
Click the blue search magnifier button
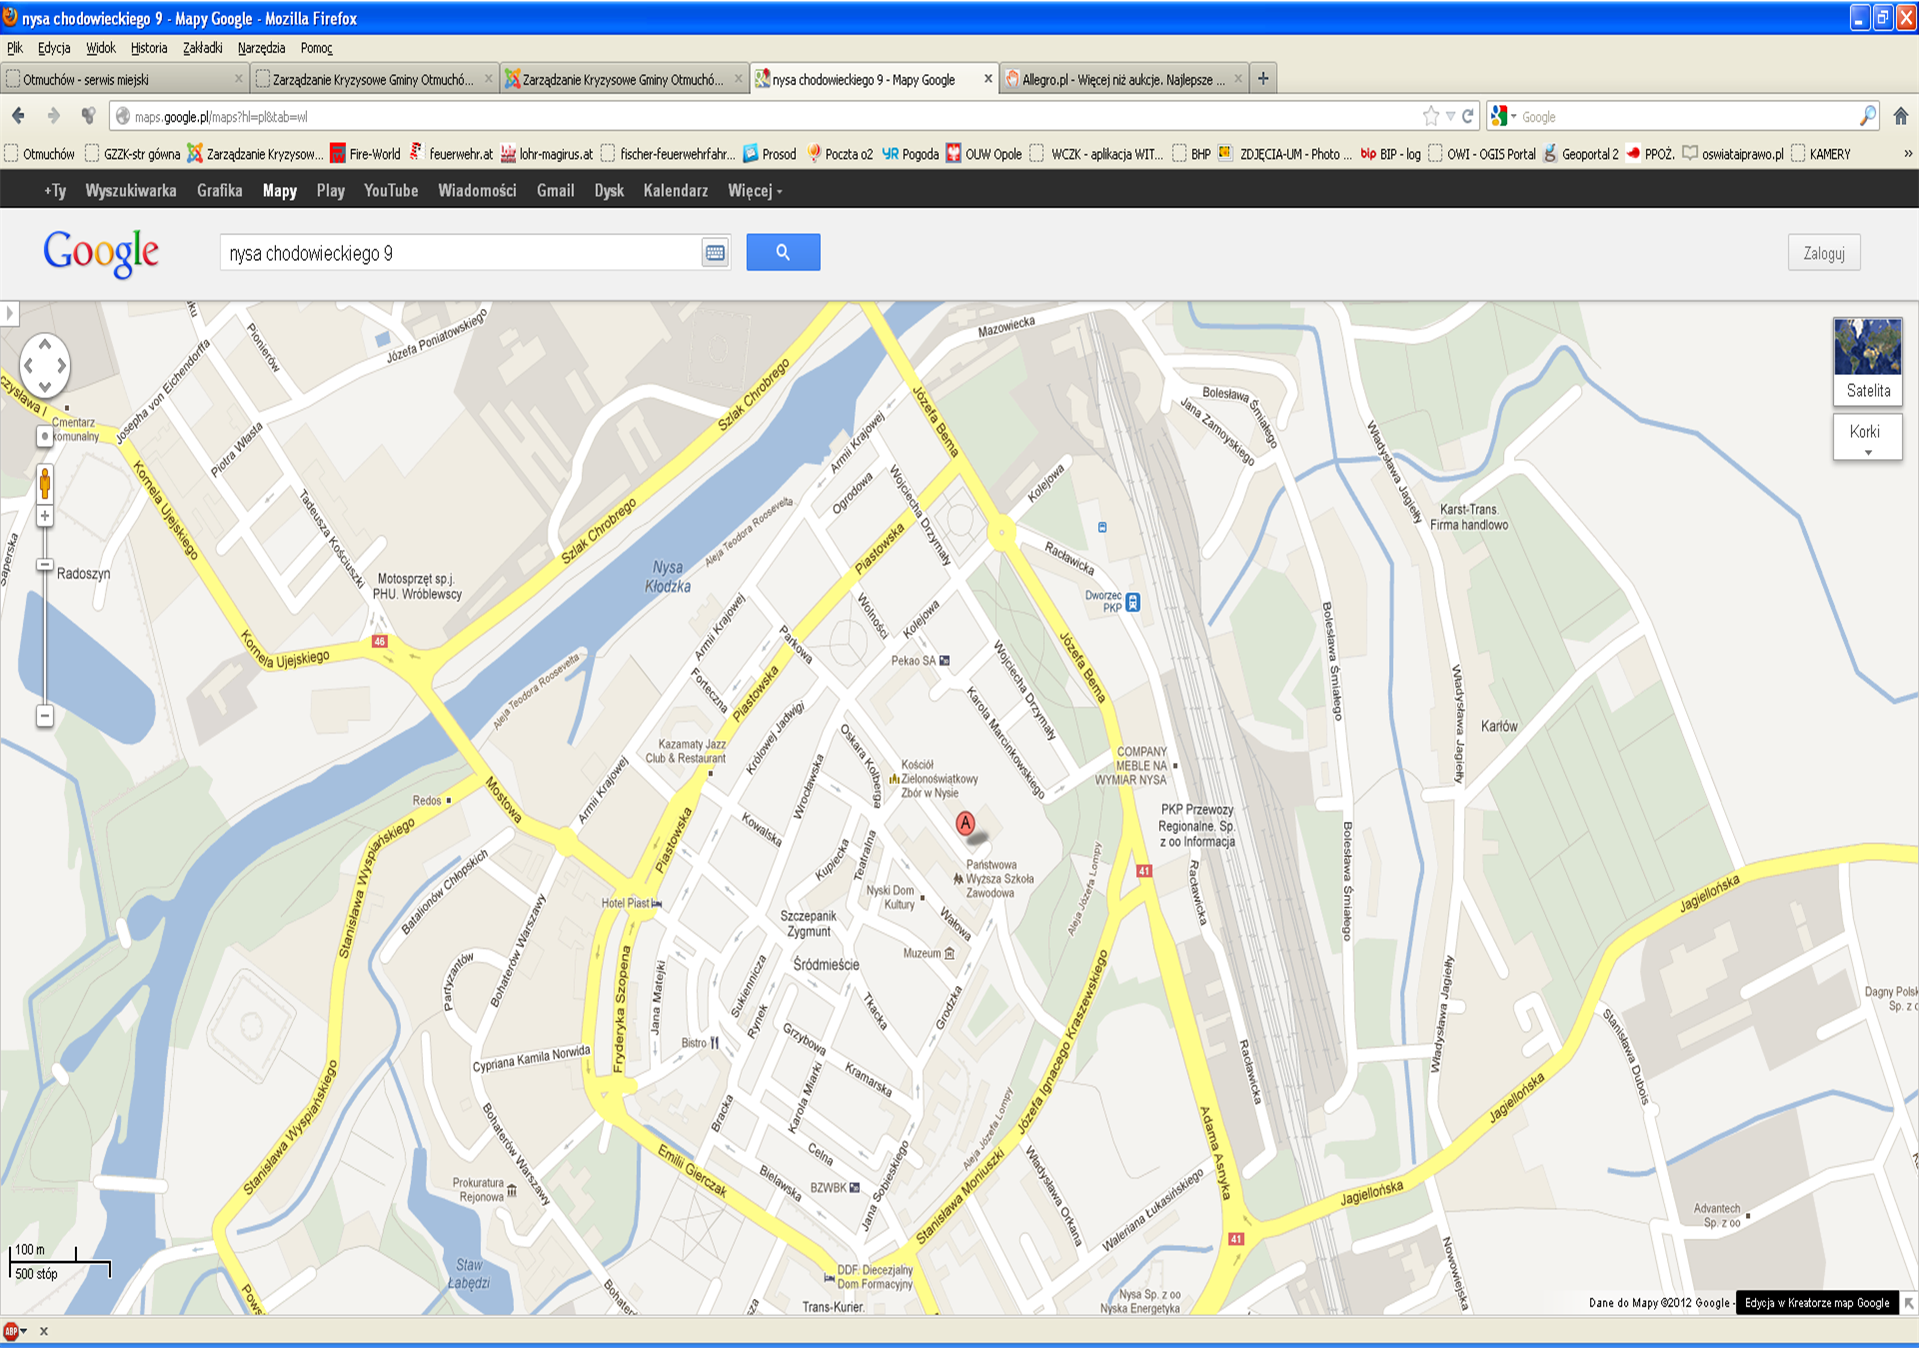point(782,252)
